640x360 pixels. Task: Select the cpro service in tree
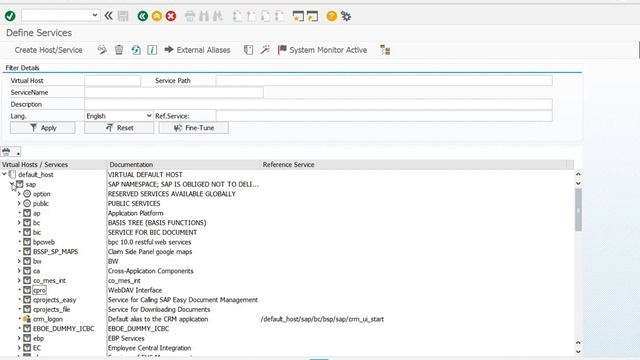[x=39, y=290]
